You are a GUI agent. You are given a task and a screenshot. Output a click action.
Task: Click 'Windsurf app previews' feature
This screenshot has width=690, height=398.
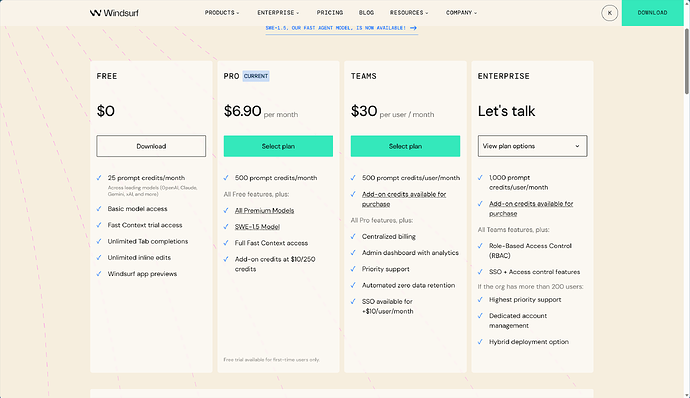[142, 274]
